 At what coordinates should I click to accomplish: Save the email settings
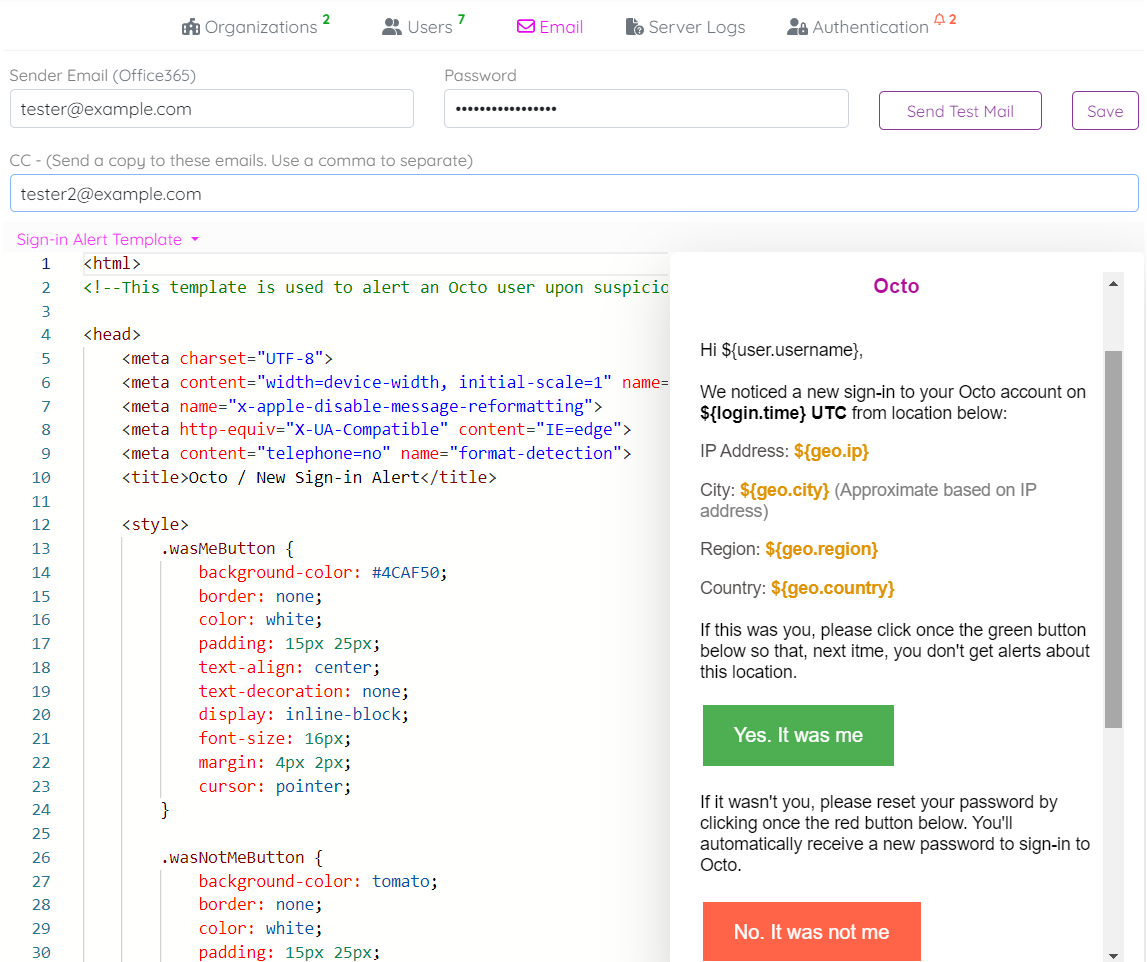1104,111
